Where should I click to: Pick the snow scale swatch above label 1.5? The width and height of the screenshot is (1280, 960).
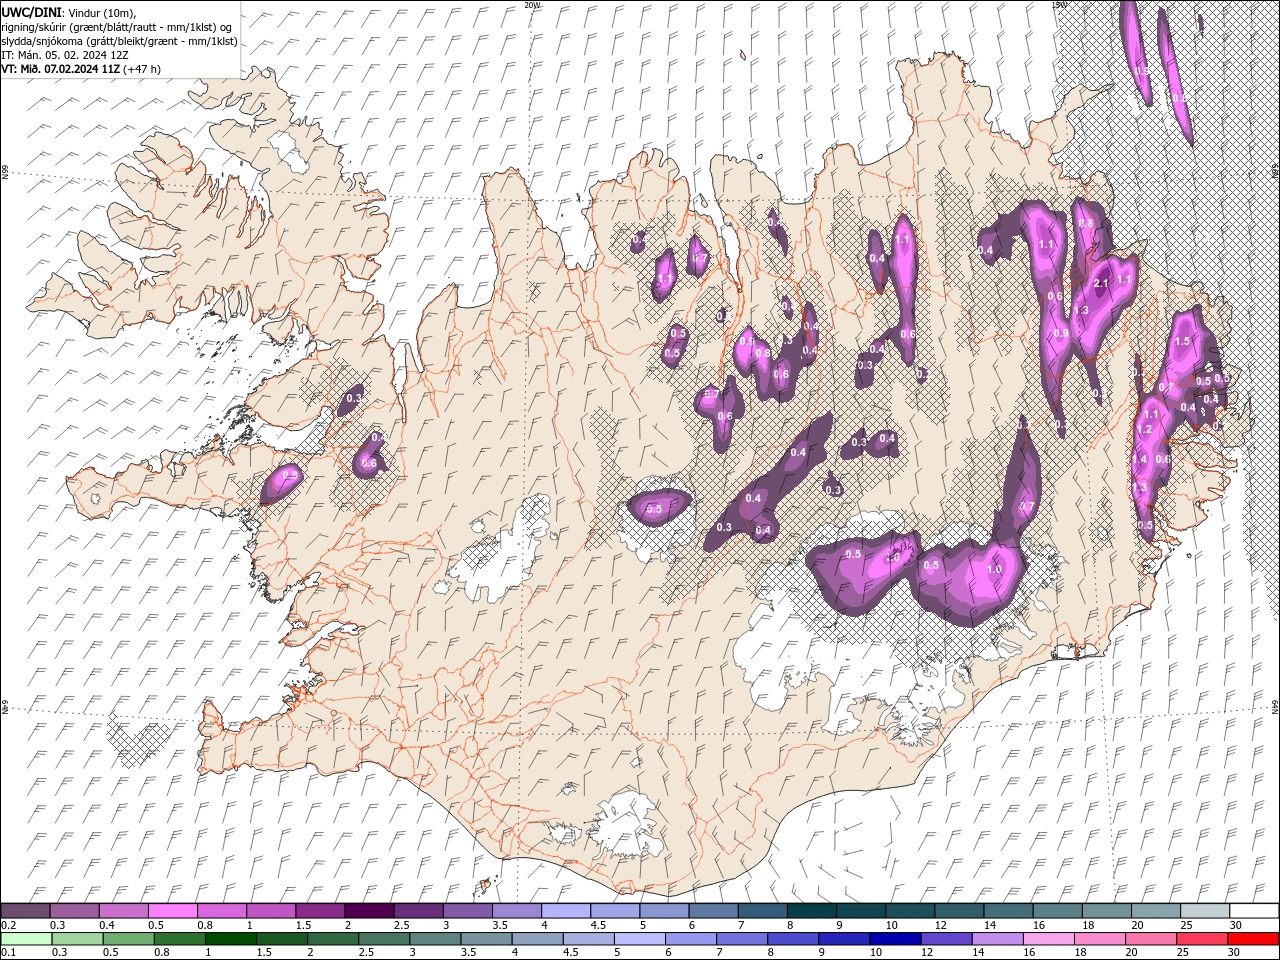click(320, 911)
